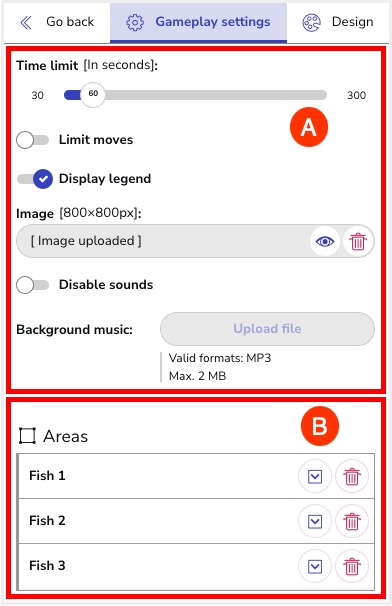Viewport: 392px width, 606px height.
Task: Enable the Limit moves toggle
Action: click(32, 140)
